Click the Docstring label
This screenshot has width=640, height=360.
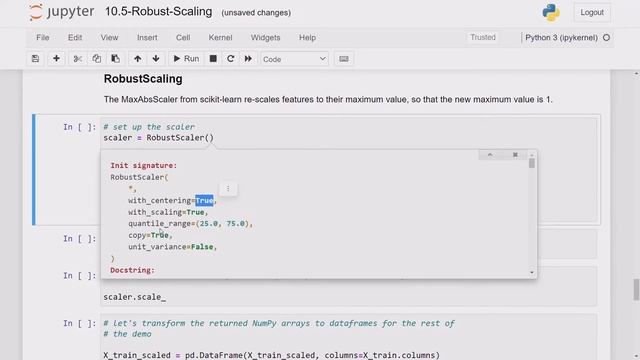[x=132, y=270]
